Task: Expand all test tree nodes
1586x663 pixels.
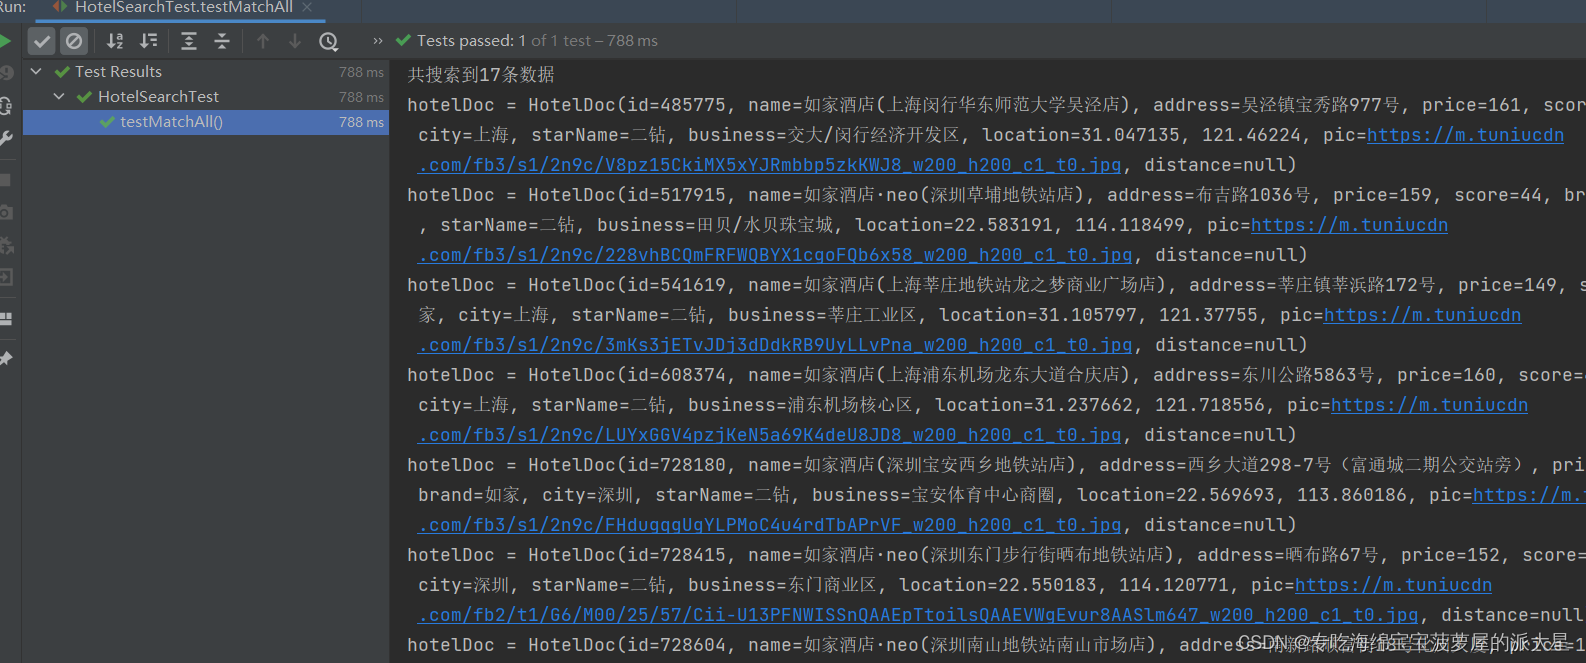Action: click(189, 41)
